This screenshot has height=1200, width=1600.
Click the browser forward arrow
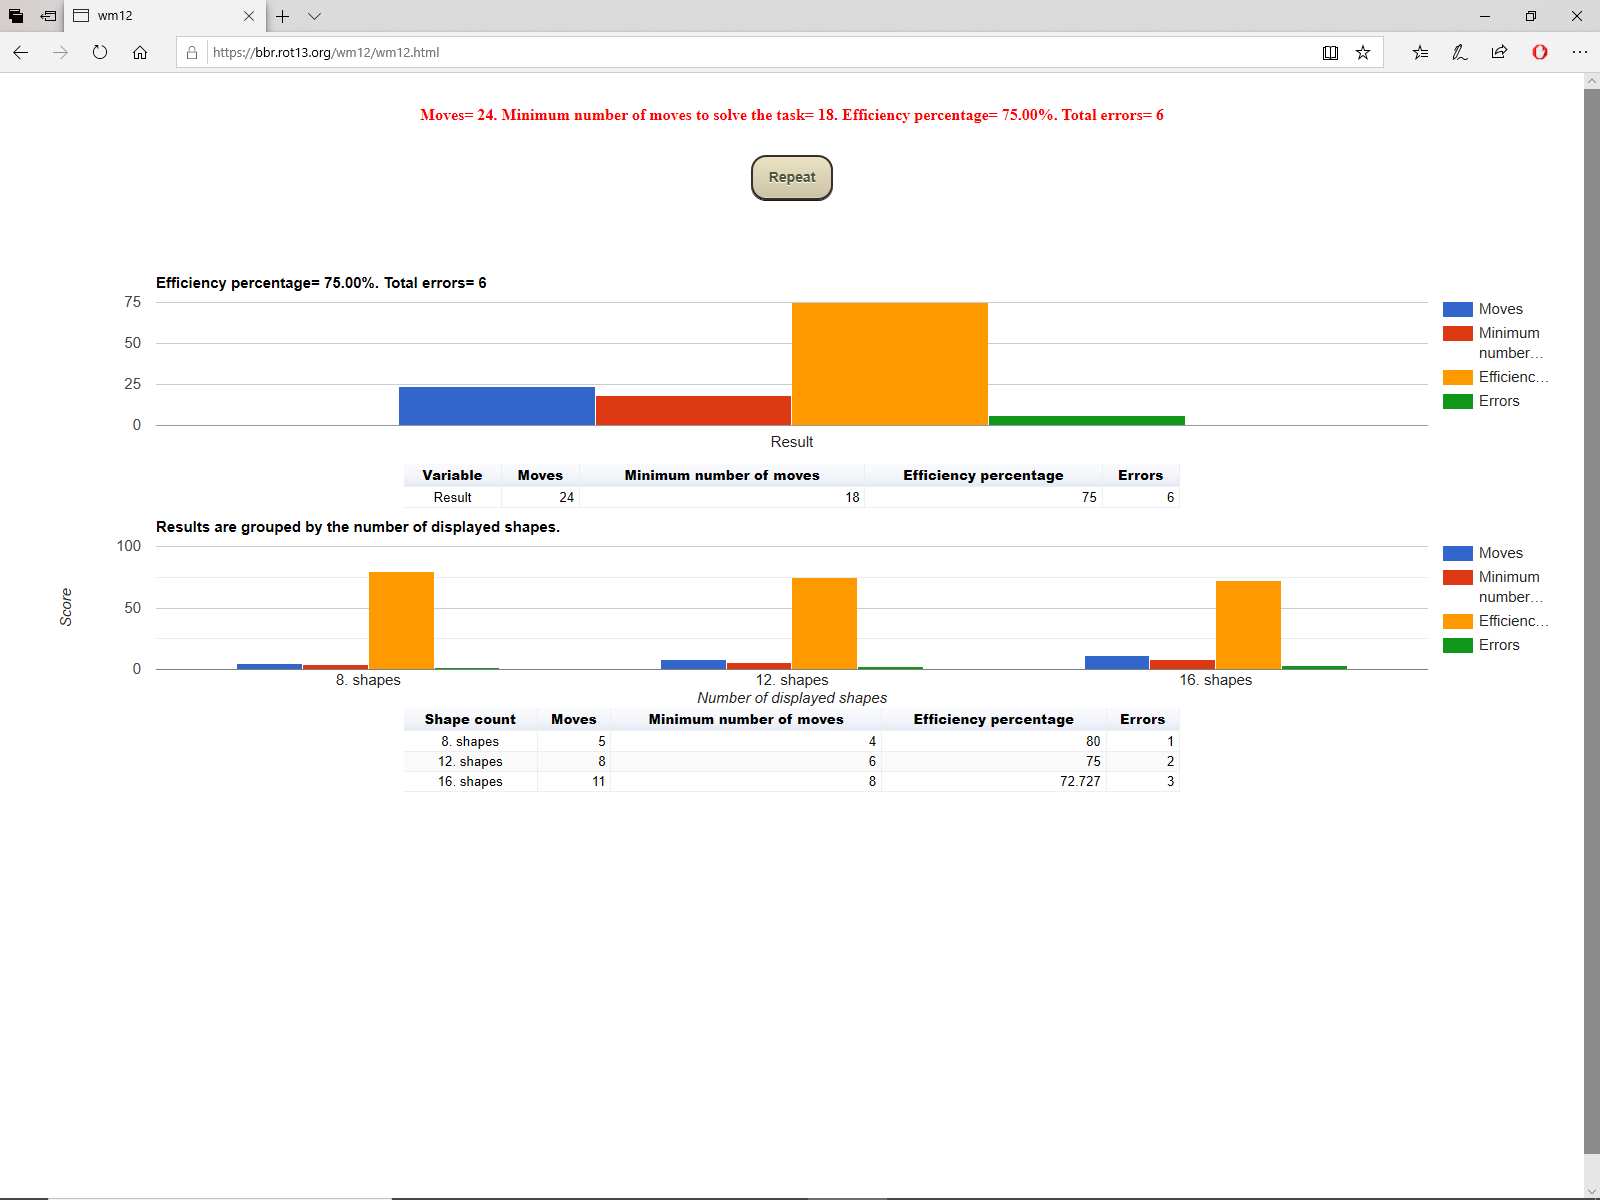coord(61,52)
